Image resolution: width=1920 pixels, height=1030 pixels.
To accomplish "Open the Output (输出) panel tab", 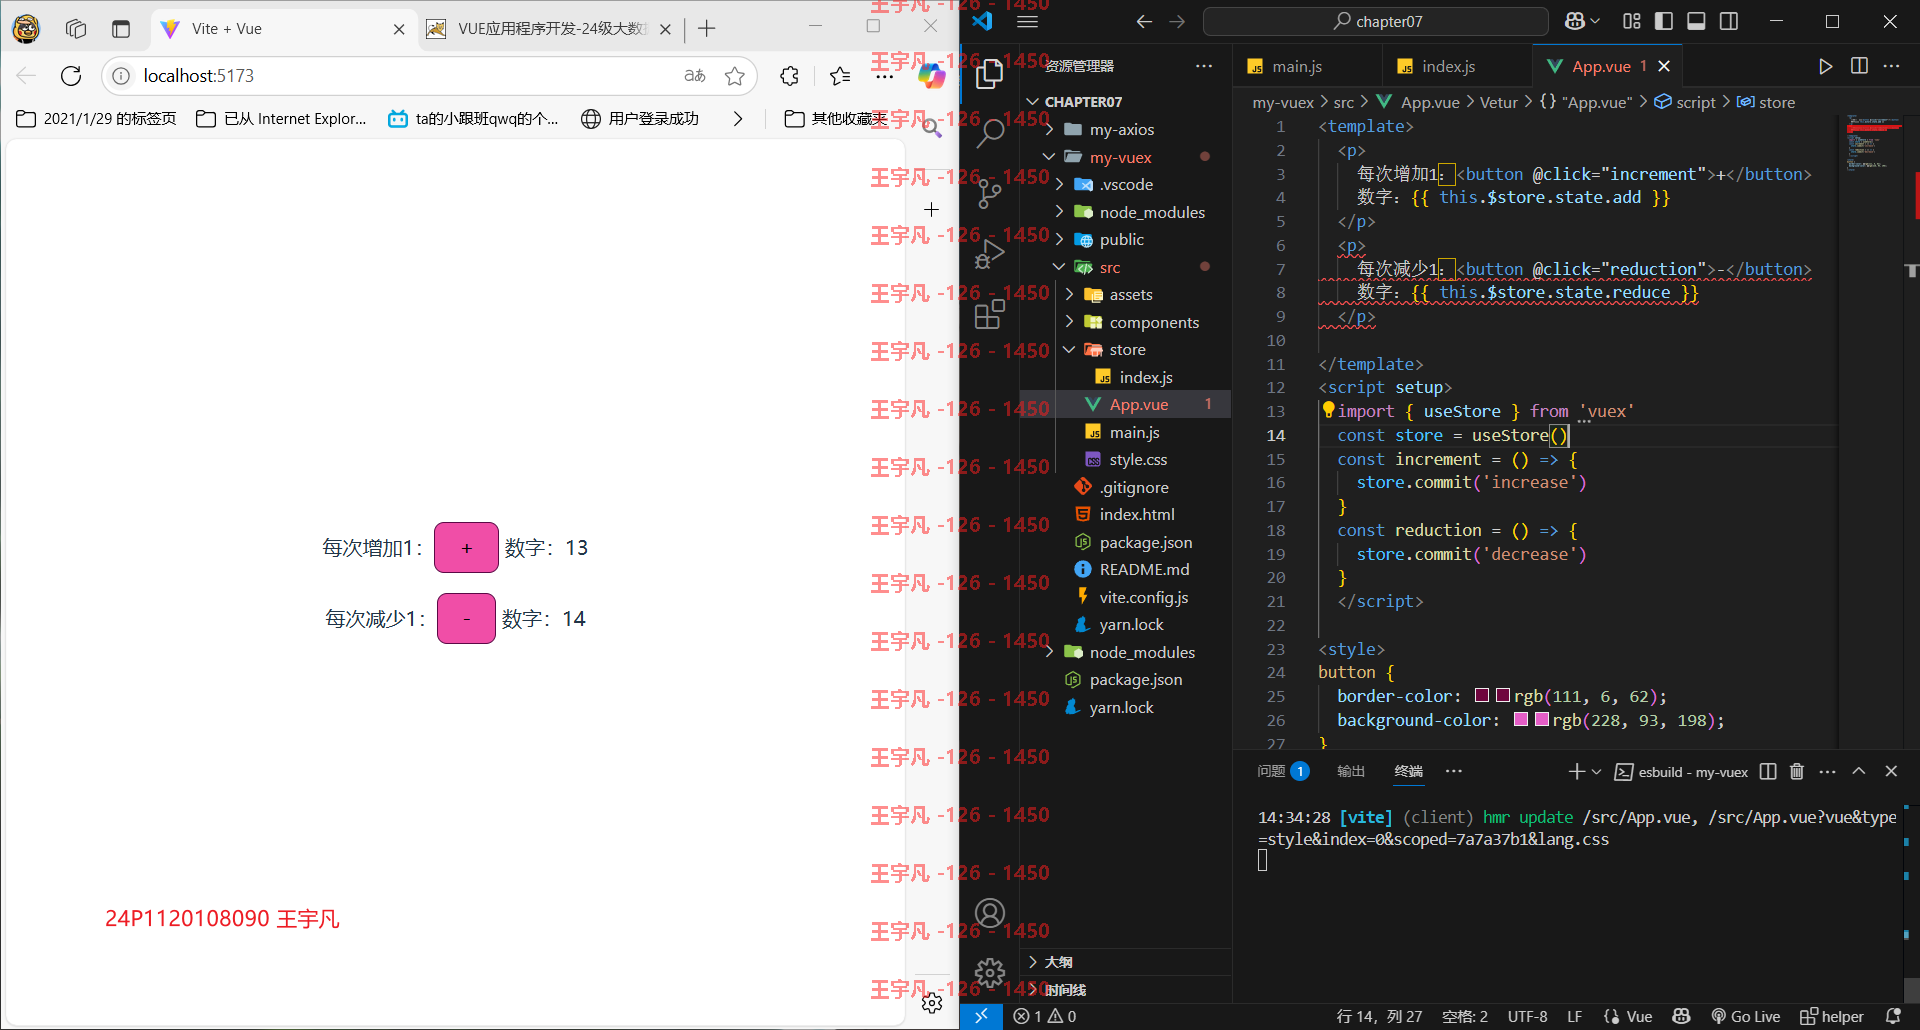I will tap(1351, 771).
